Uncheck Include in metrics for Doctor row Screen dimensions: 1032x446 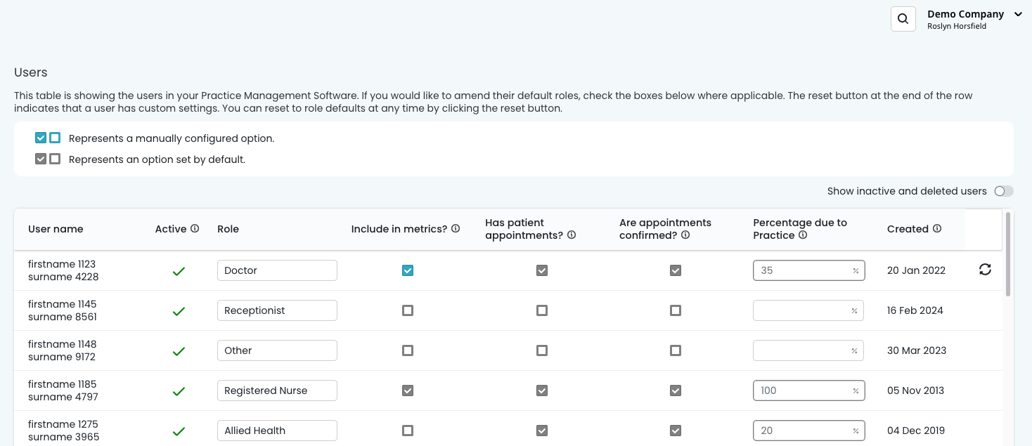point(407,270)
